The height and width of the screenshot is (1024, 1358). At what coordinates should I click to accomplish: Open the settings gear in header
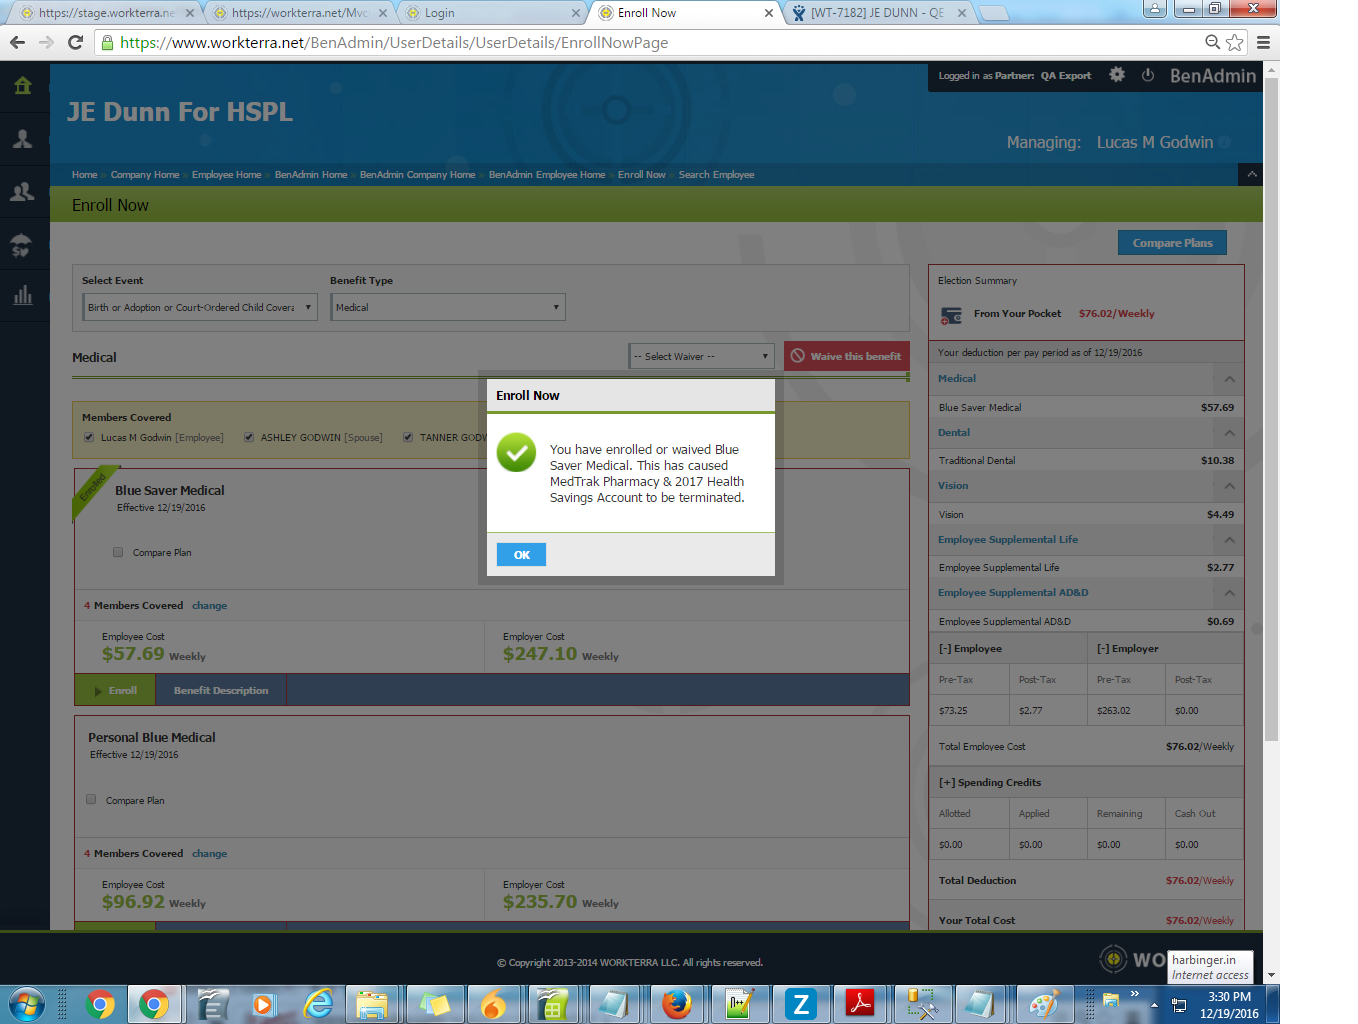click(1117, 75)
